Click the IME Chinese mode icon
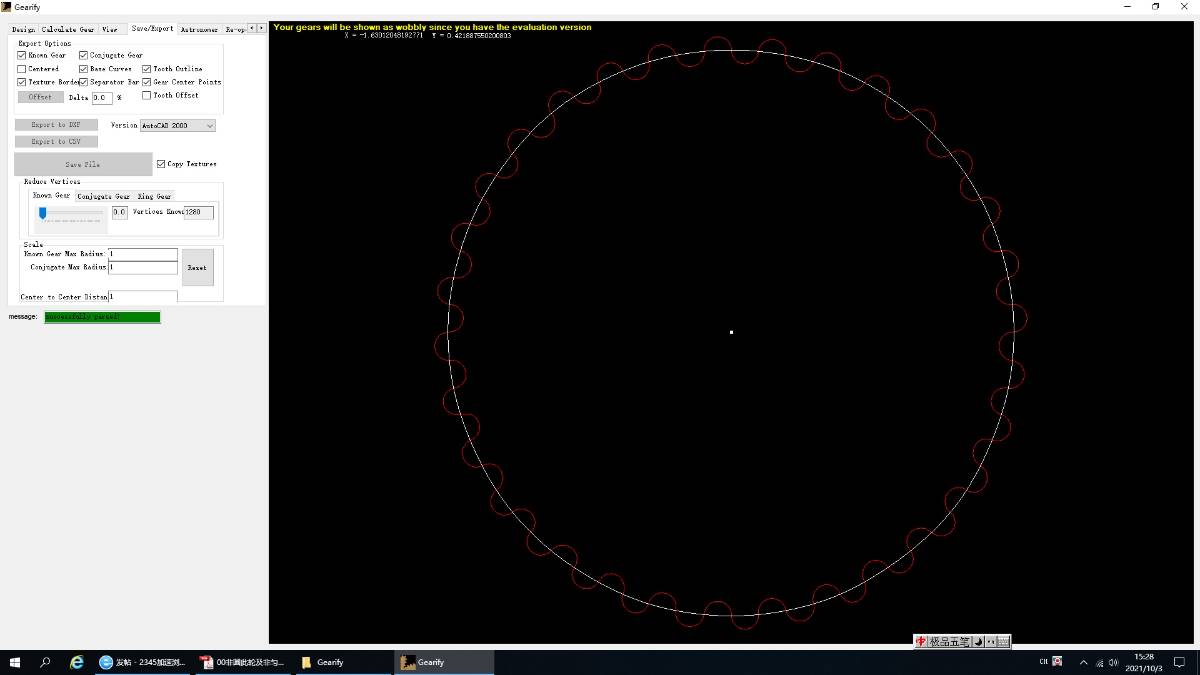This screenshot has width=1200, height=675. (x=921, y=642)
